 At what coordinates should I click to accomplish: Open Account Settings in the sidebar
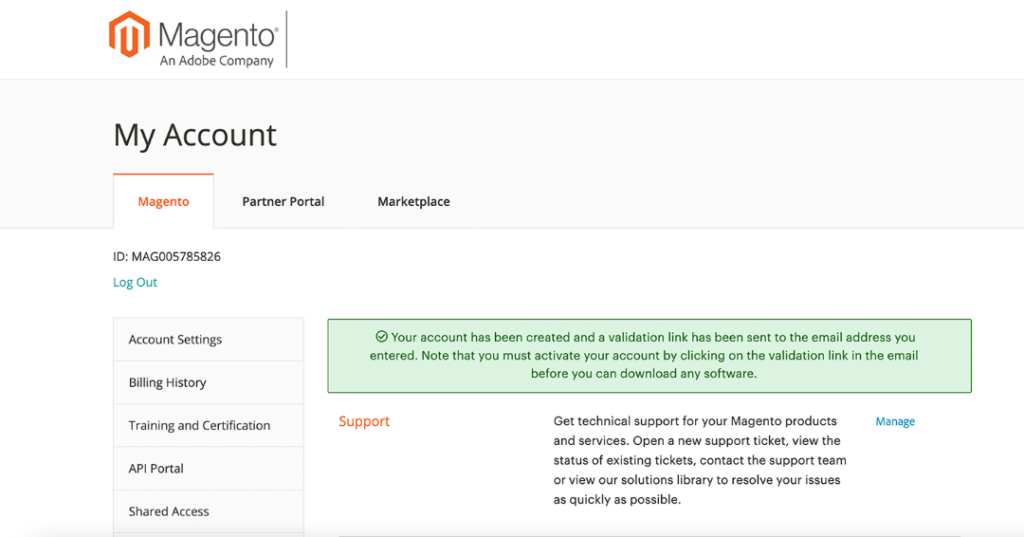point(208,340)
